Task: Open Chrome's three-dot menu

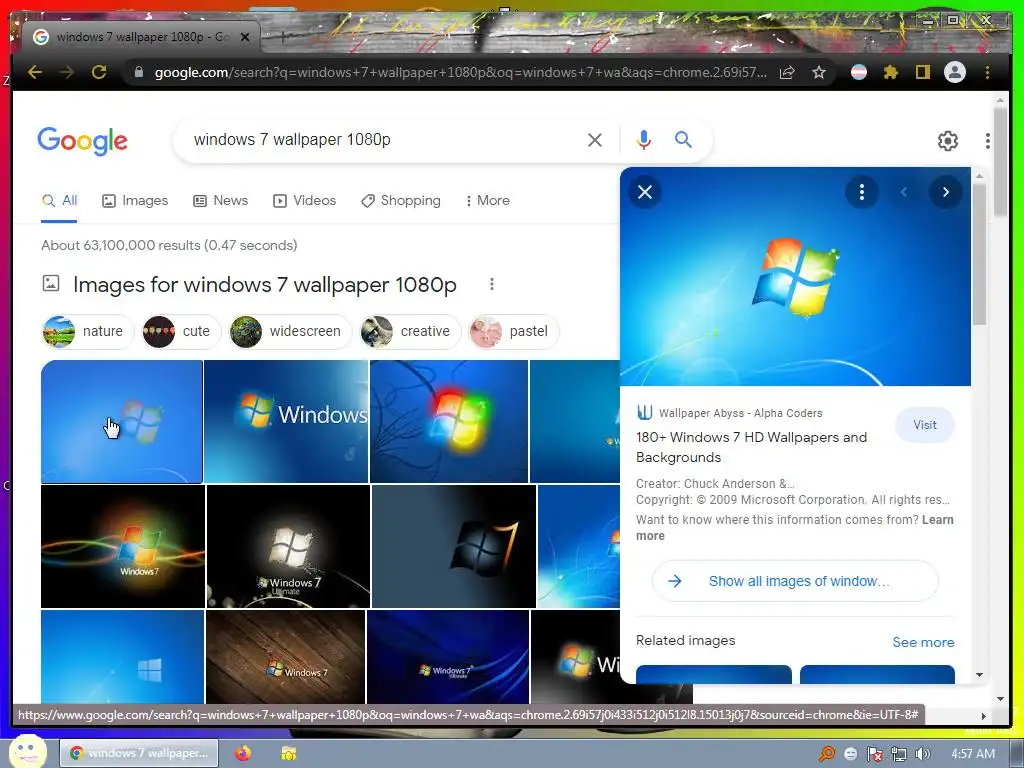Action: tap(987, 72)
